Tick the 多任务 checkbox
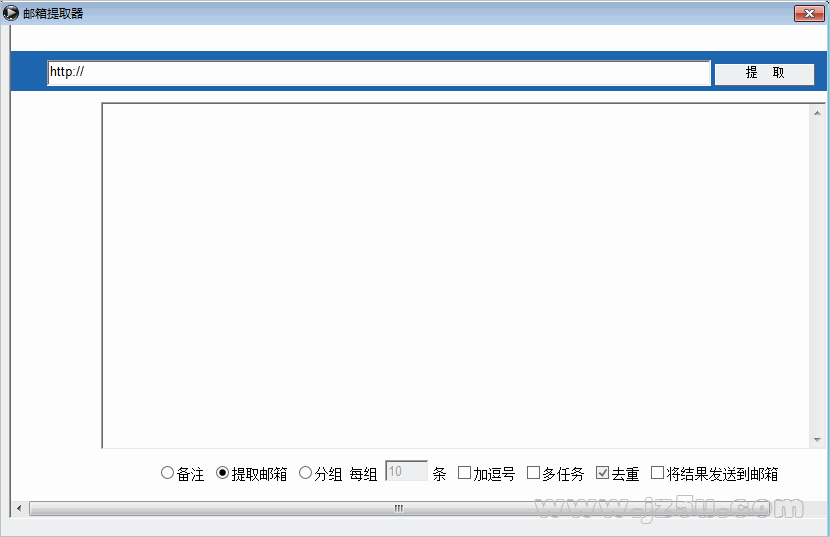Screen dimensions: 830x537 click(533, 473)
